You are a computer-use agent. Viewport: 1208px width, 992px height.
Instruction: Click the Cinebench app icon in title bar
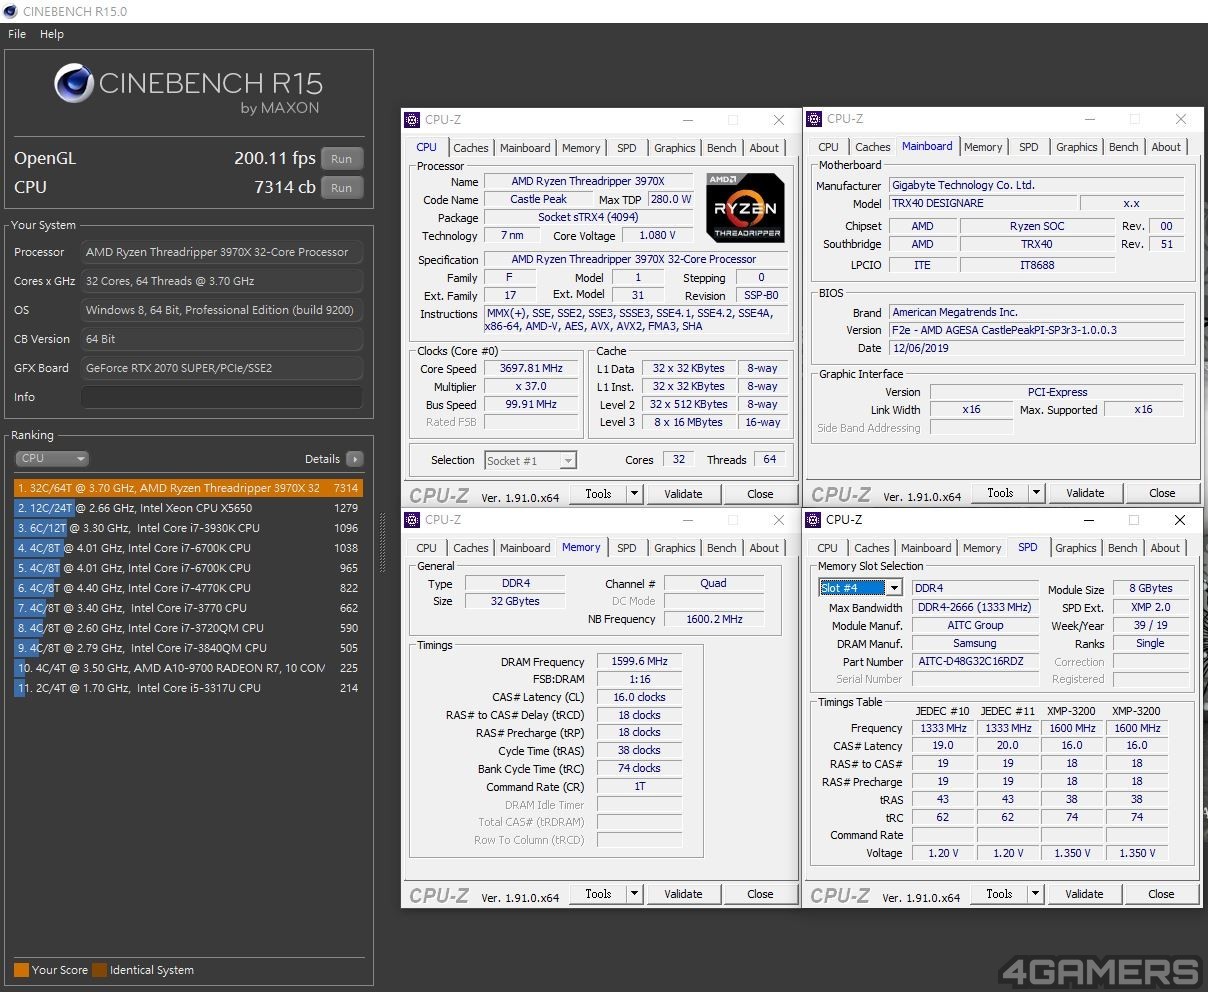[x=10, y=11]
